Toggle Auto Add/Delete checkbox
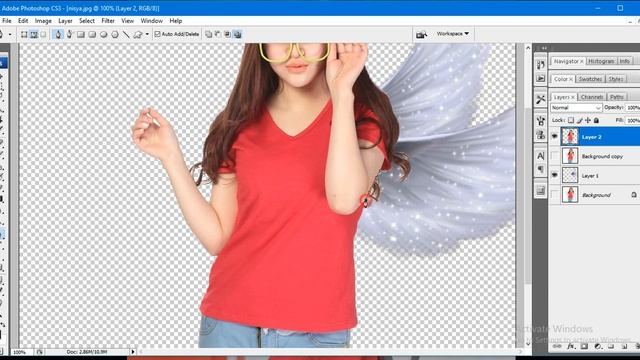 [x=157, y=34]
